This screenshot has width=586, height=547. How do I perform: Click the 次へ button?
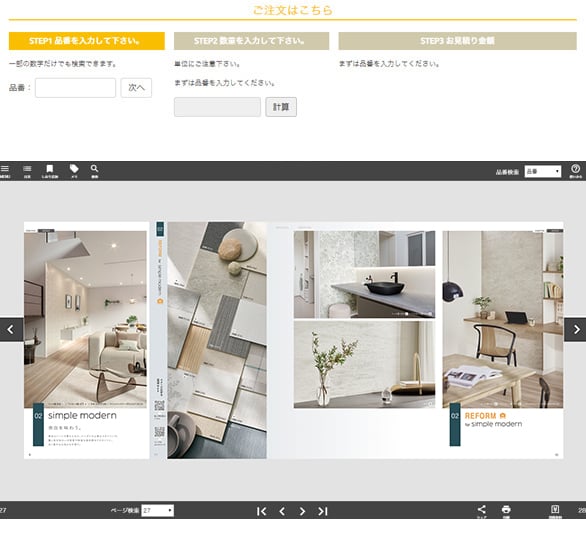click(136, 88)
